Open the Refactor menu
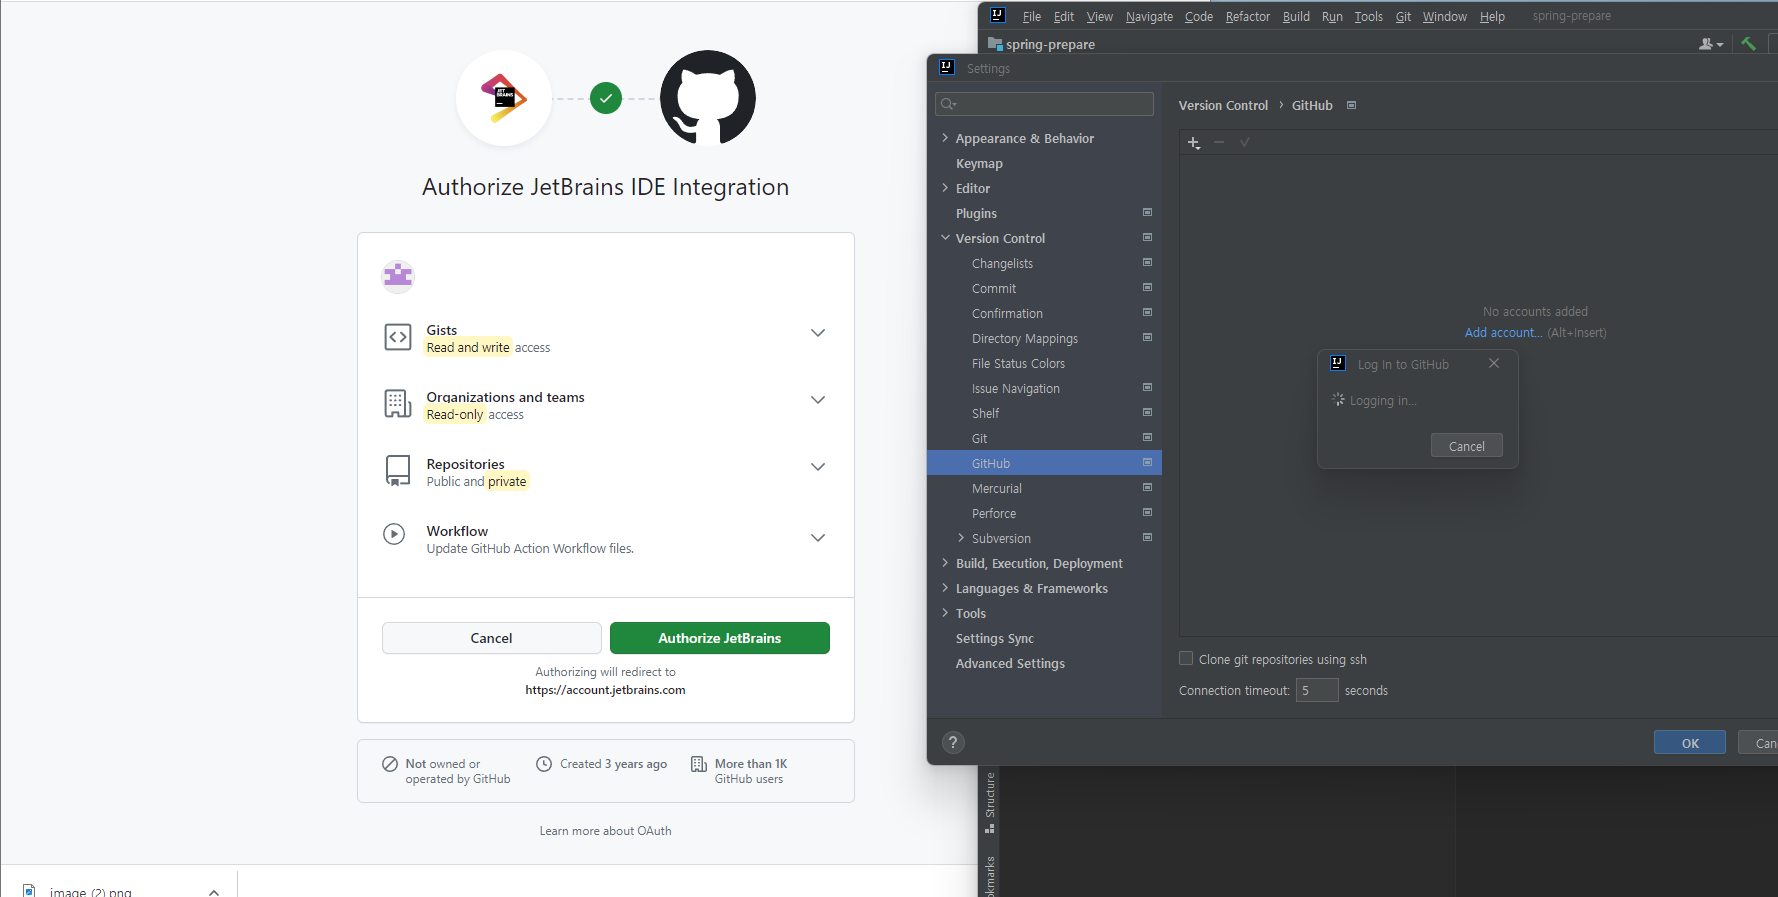The height and width of the screenshot is (897, 1778). [1248, 16]
